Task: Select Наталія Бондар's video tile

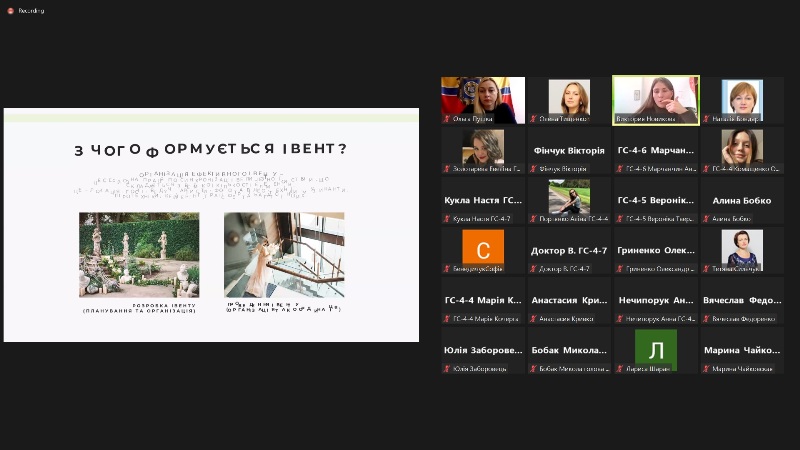Action: [x=742, y=100]
